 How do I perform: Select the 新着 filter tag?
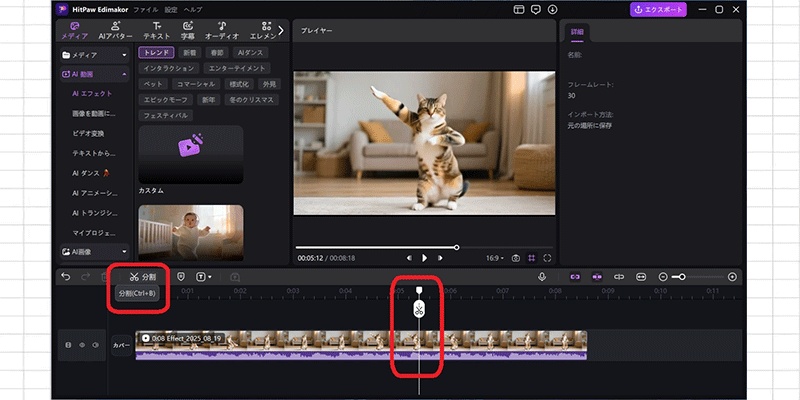point(190,53)
